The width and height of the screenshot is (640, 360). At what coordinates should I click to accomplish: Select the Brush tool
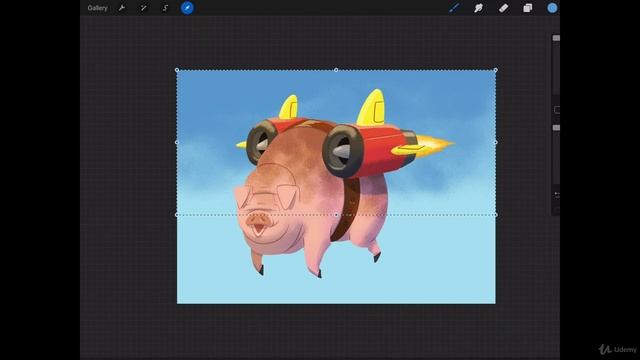click(454, 8)
